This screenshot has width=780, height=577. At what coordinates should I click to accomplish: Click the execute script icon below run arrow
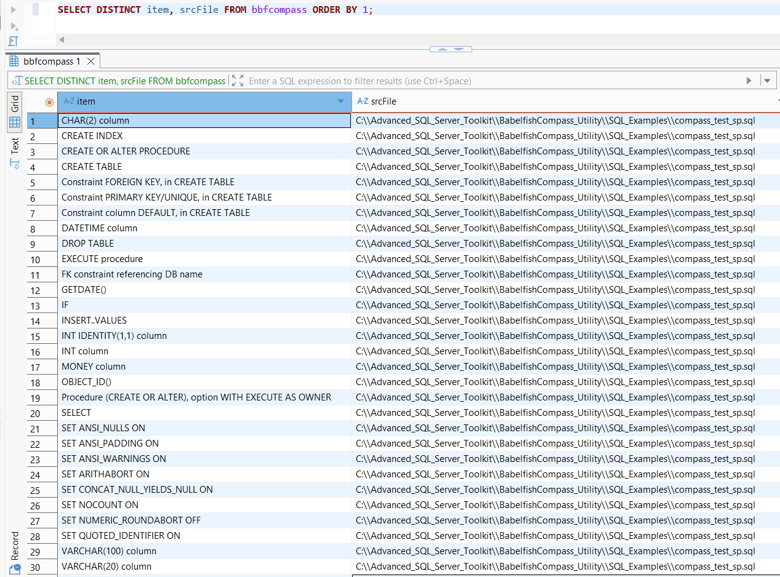coord(14,25)
